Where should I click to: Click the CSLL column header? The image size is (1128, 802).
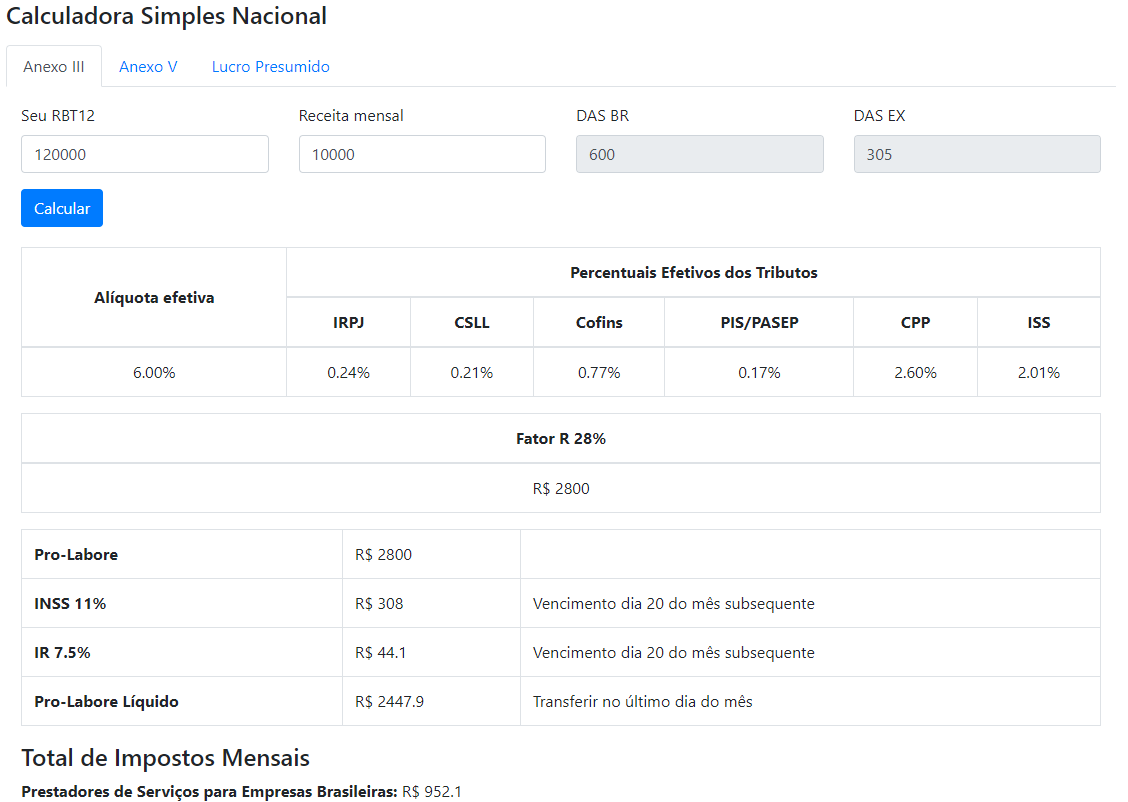pyautogui.click(x=471, y=322)
